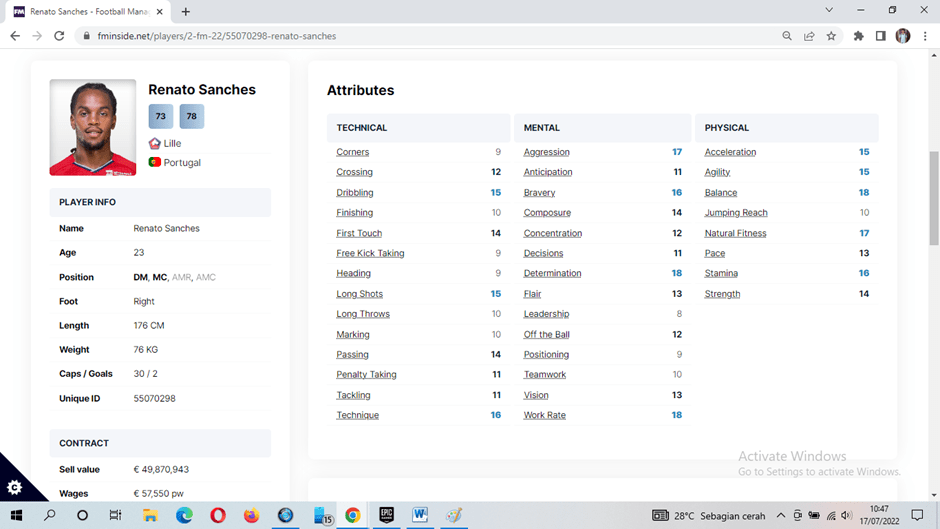Open the Chrome extensions puzzle icon

858,36
